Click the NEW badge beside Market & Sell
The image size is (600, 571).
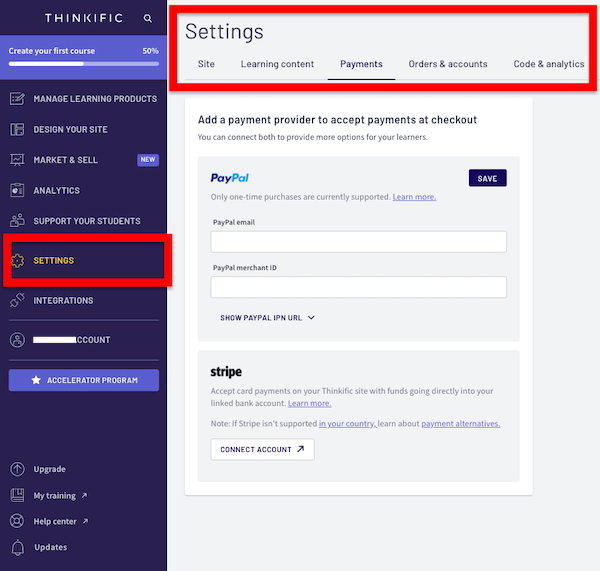tap(148, 160)
